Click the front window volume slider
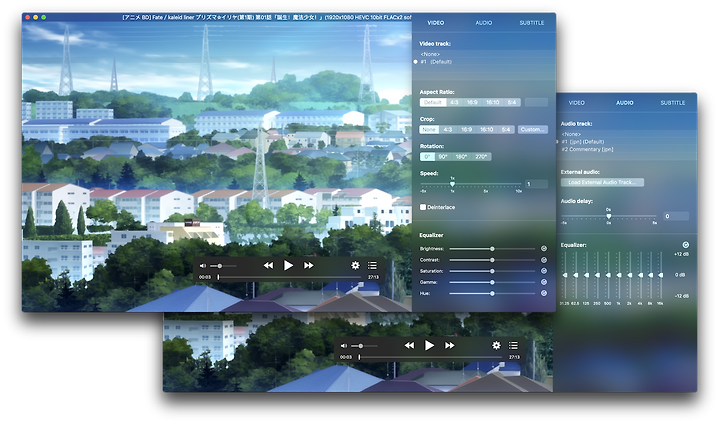The height and width of the screenshot is (424, 720). pos(223,266)
